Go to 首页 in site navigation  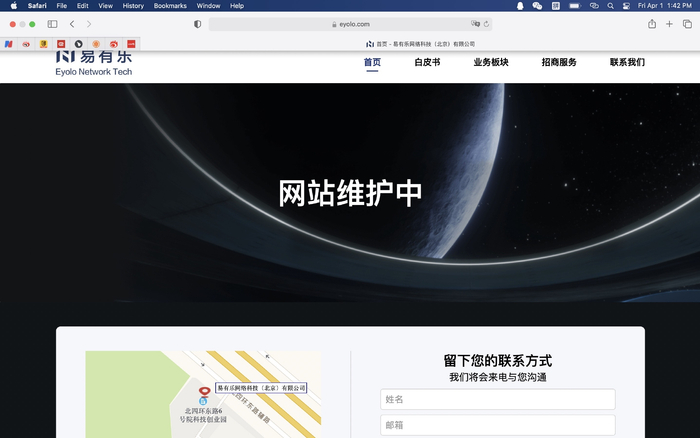372,62
